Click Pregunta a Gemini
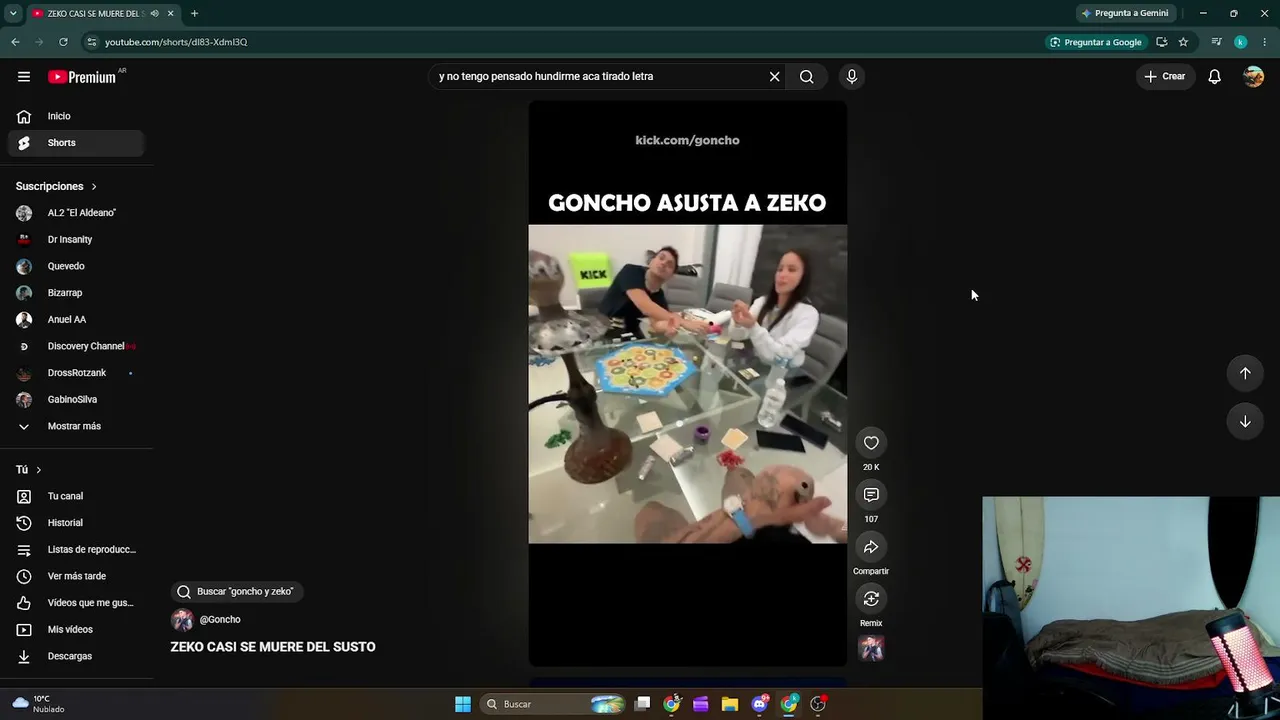 point(1124,13)
